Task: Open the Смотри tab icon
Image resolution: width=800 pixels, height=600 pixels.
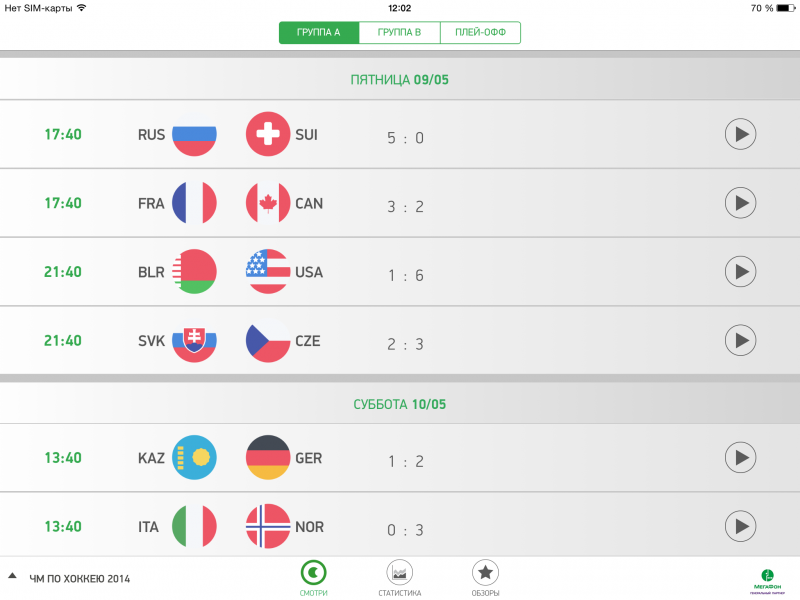Action: point(315,573)
